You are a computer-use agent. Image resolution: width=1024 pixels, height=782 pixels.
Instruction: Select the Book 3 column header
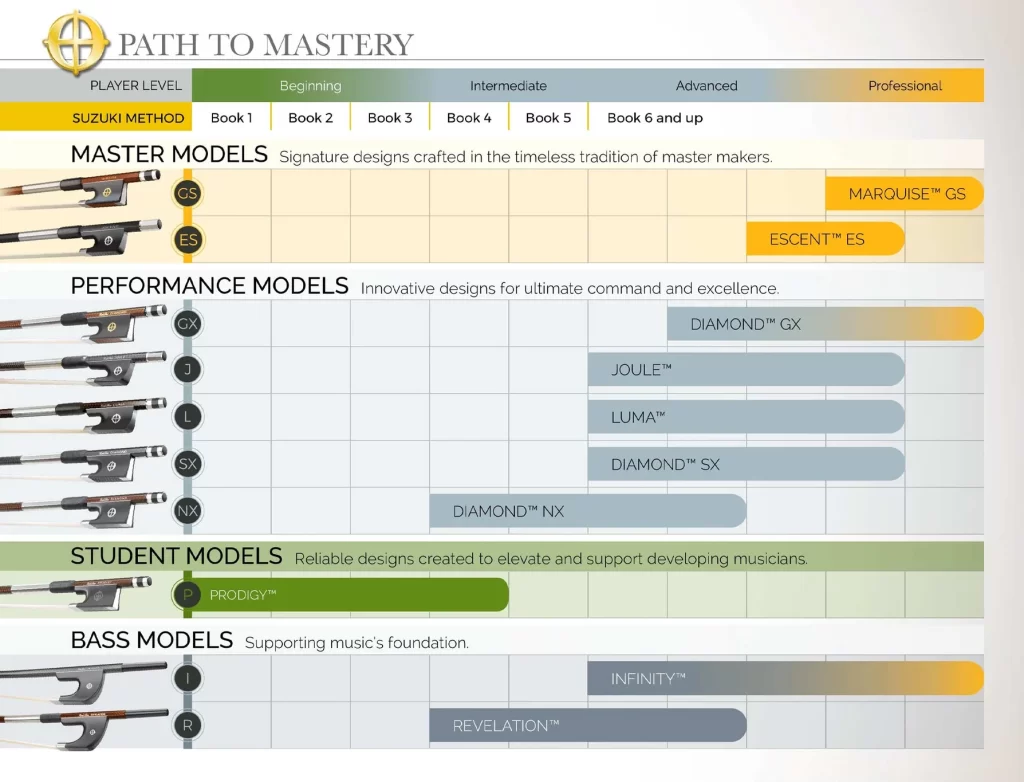390,118
